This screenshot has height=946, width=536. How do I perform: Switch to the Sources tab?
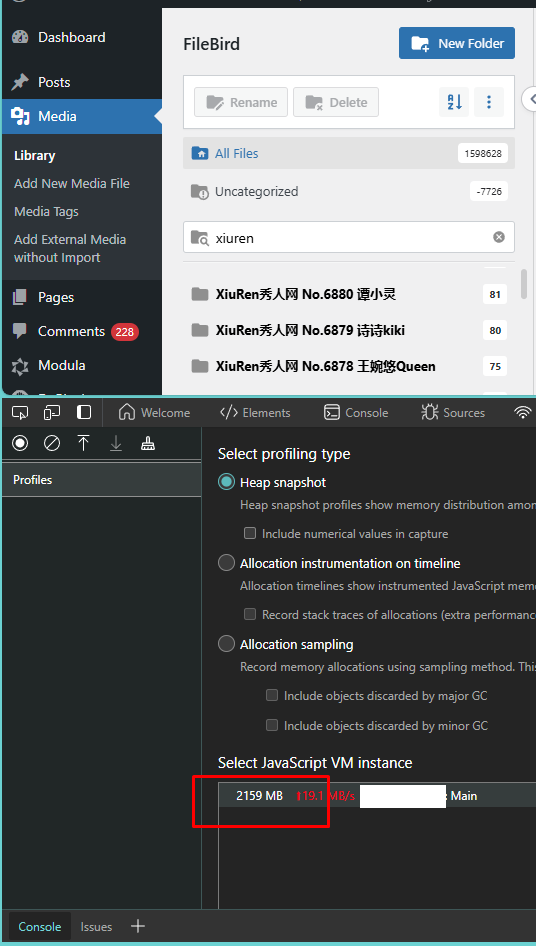pyautogui.click(x=453, y=413)
